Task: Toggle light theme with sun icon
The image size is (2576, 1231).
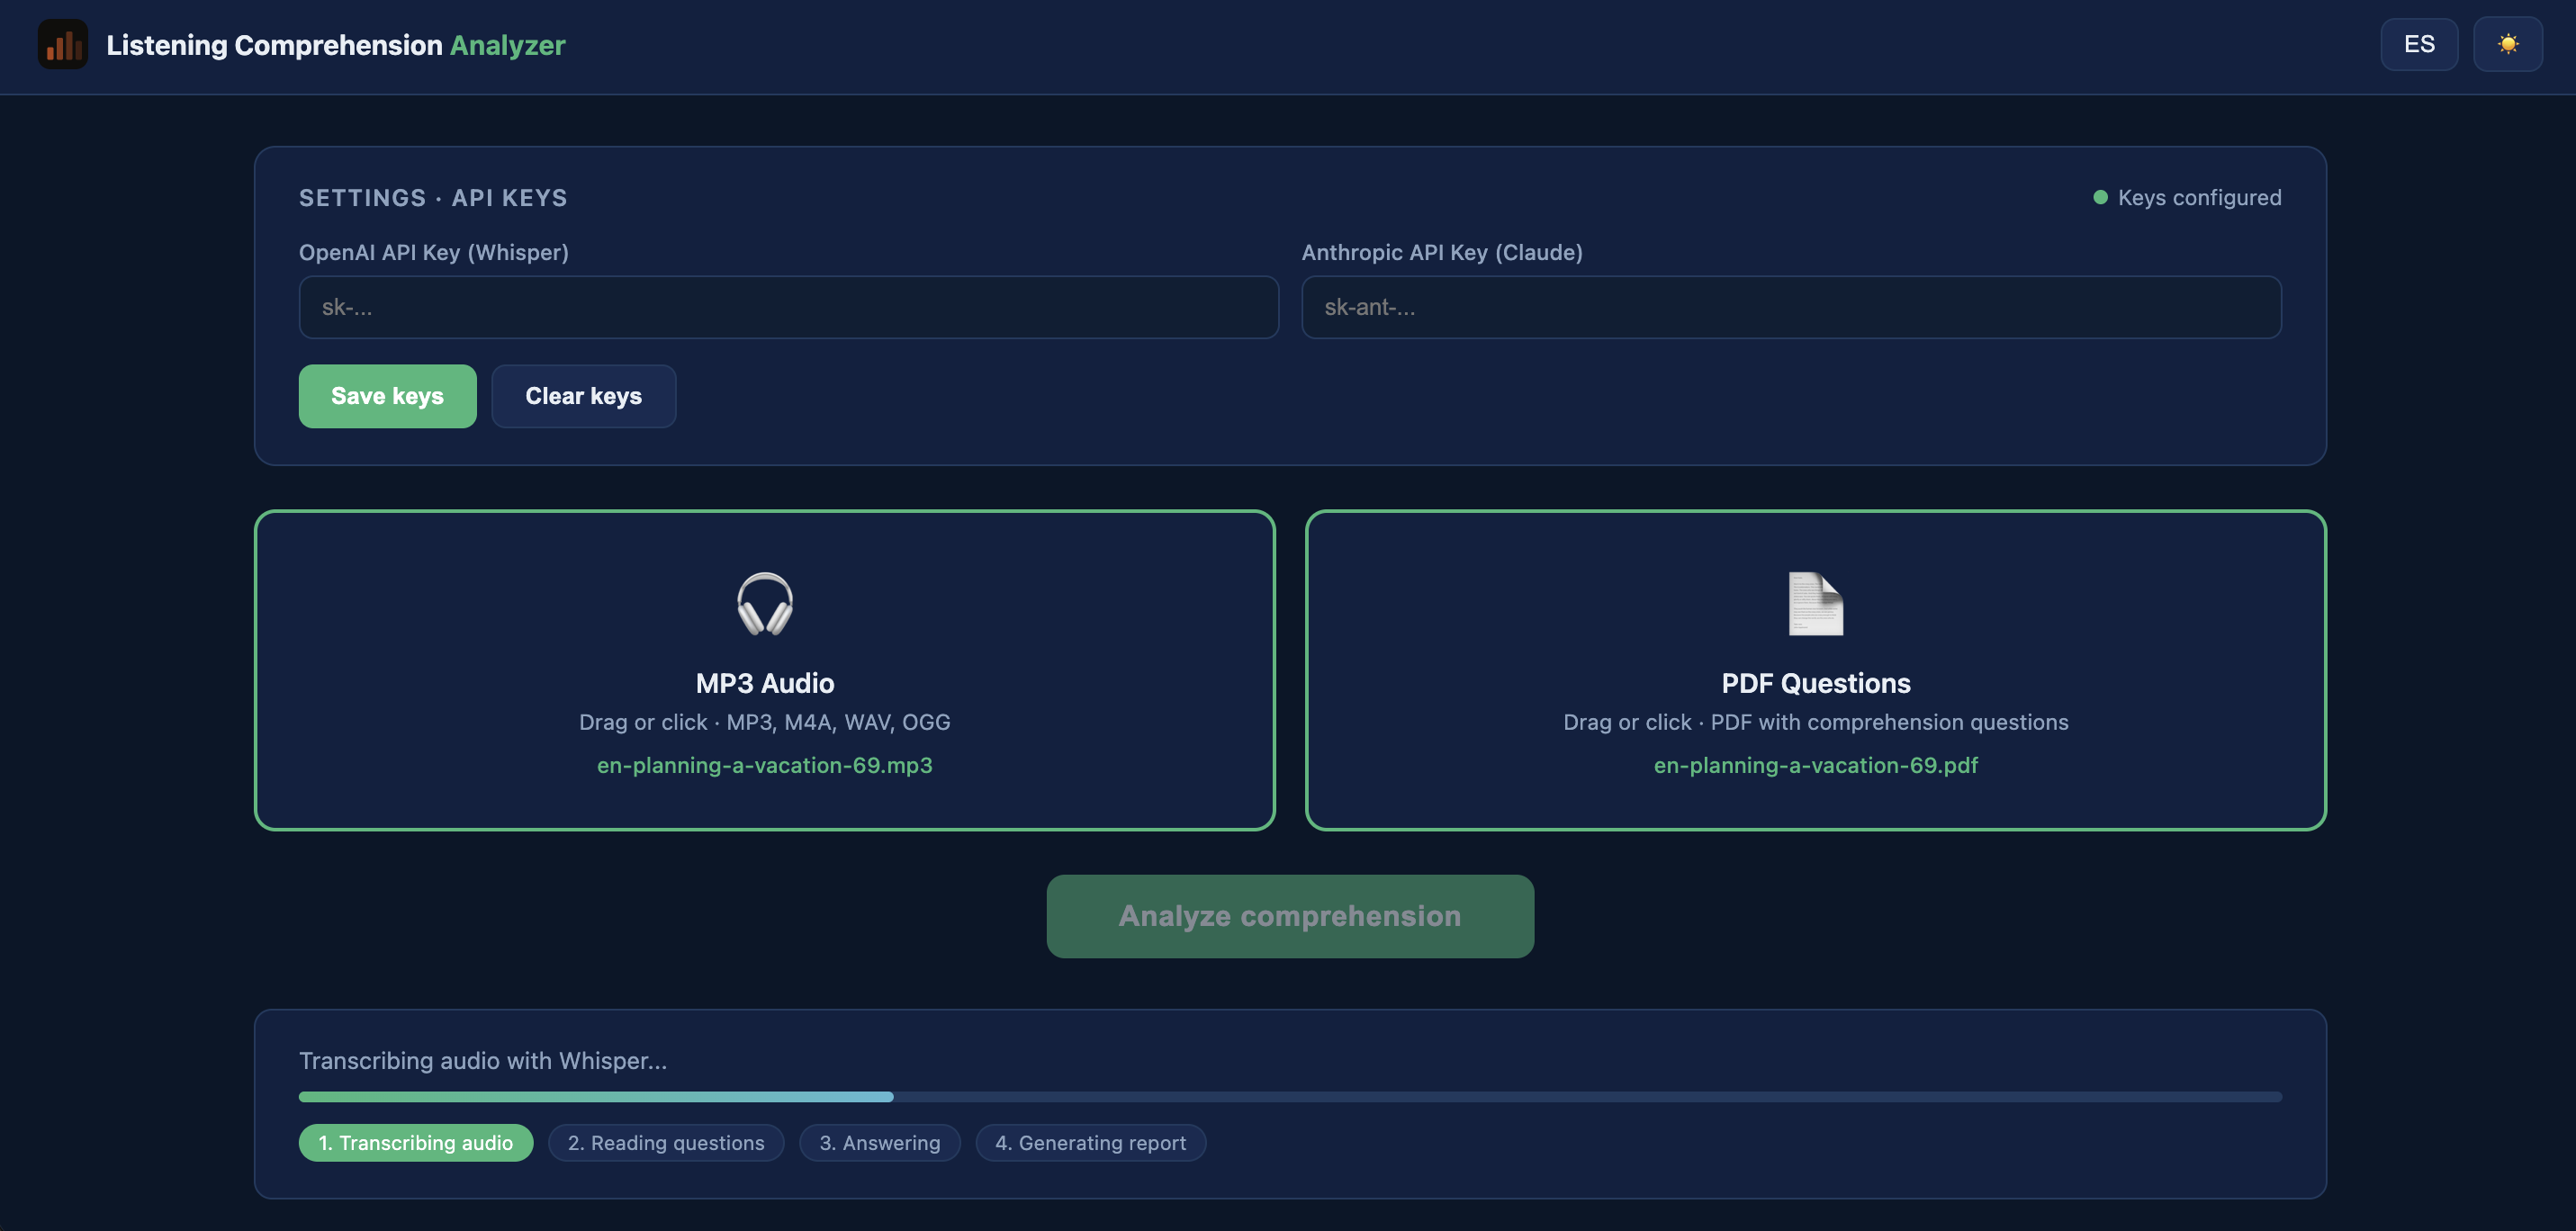Action: point(2507,44)
